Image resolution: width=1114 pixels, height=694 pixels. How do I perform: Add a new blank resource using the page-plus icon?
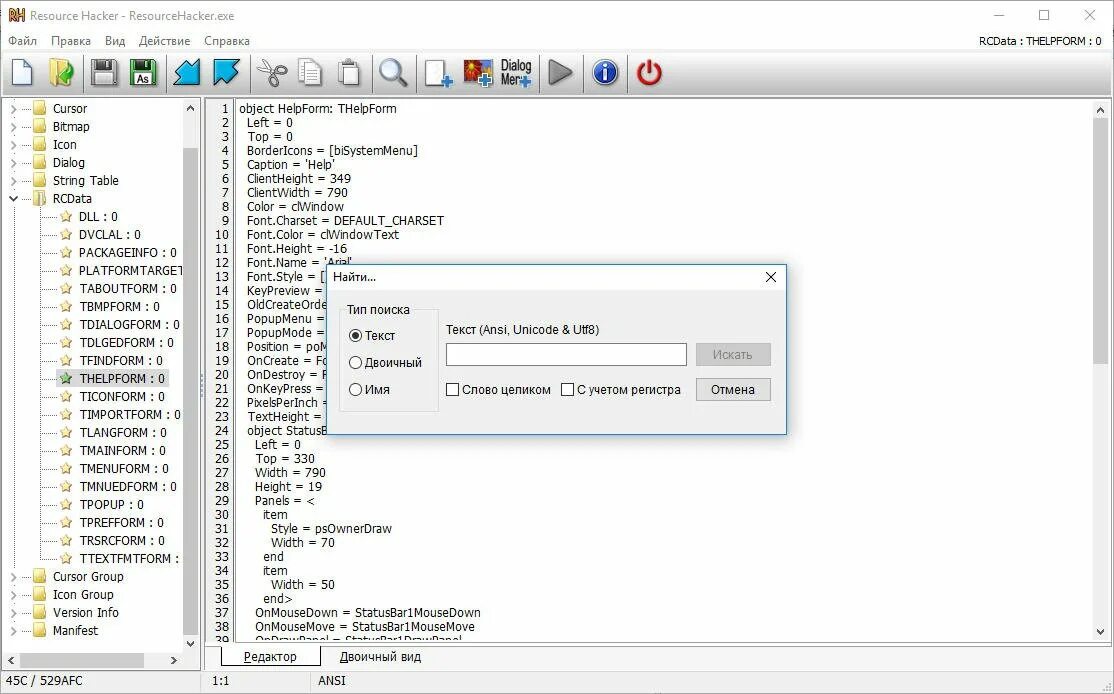(438, 72)
